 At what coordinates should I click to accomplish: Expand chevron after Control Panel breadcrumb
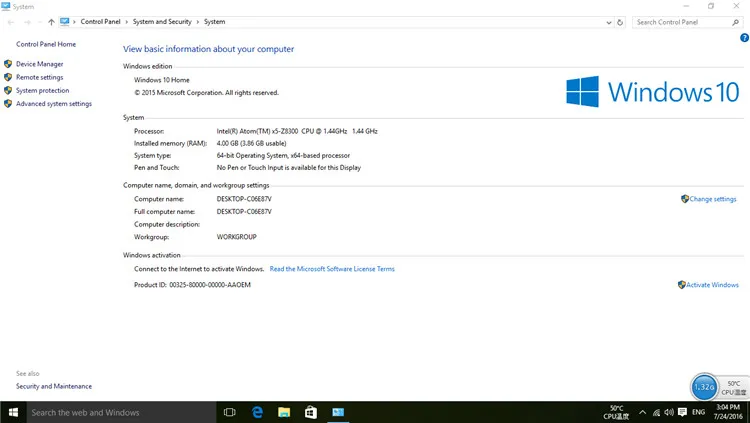(127, 22)
